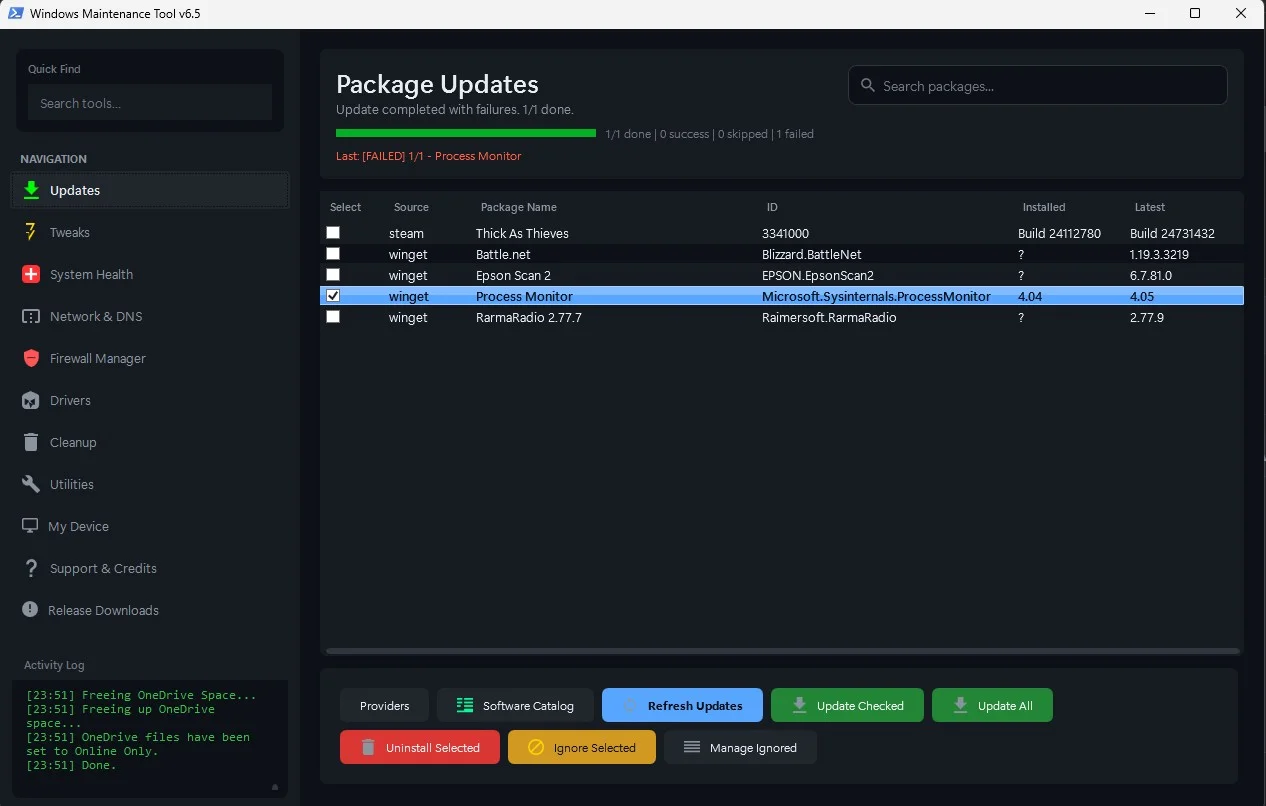
Task: Click the My Device monitor icon
Action: coord(30,526)
